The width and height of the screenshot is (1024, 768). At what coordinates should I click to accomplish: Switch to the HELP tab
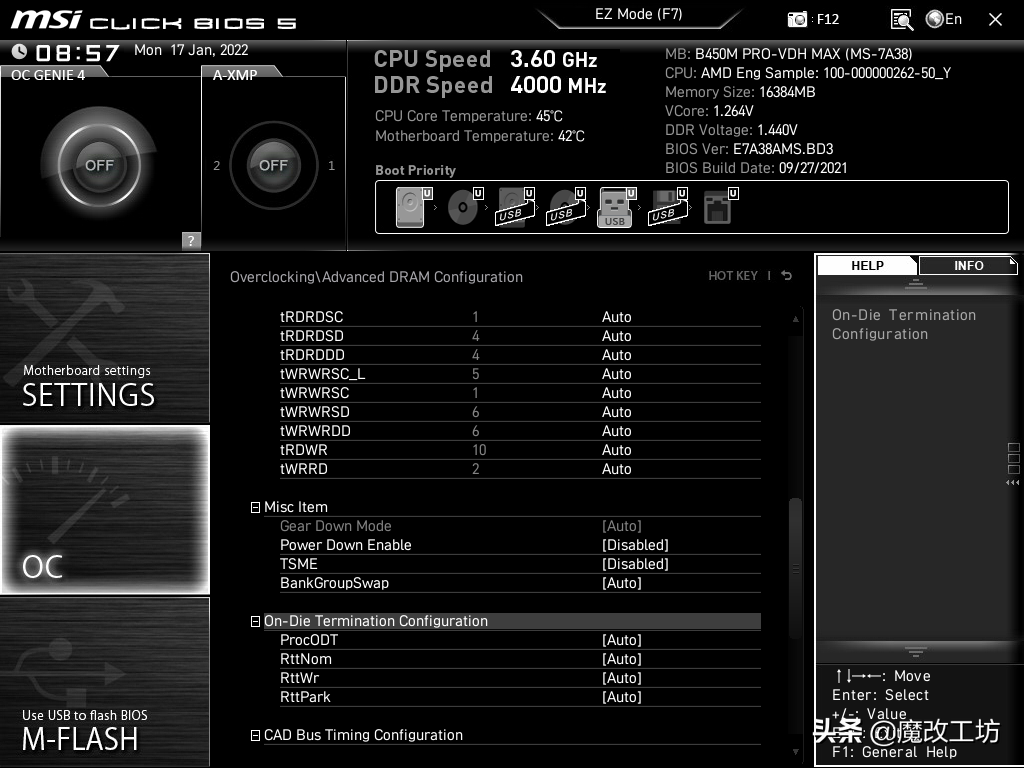[867, 265]
